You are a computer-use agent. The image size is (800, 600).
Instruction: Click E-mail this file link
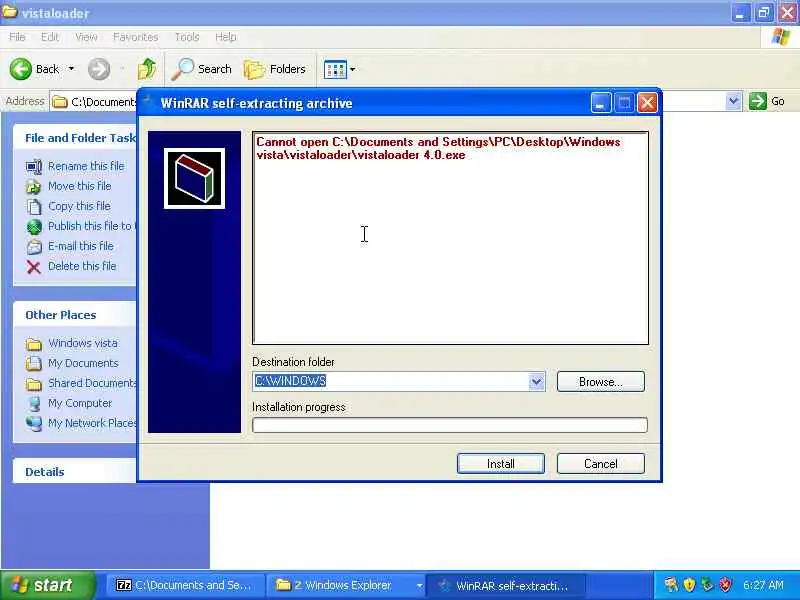coord(81,246)
